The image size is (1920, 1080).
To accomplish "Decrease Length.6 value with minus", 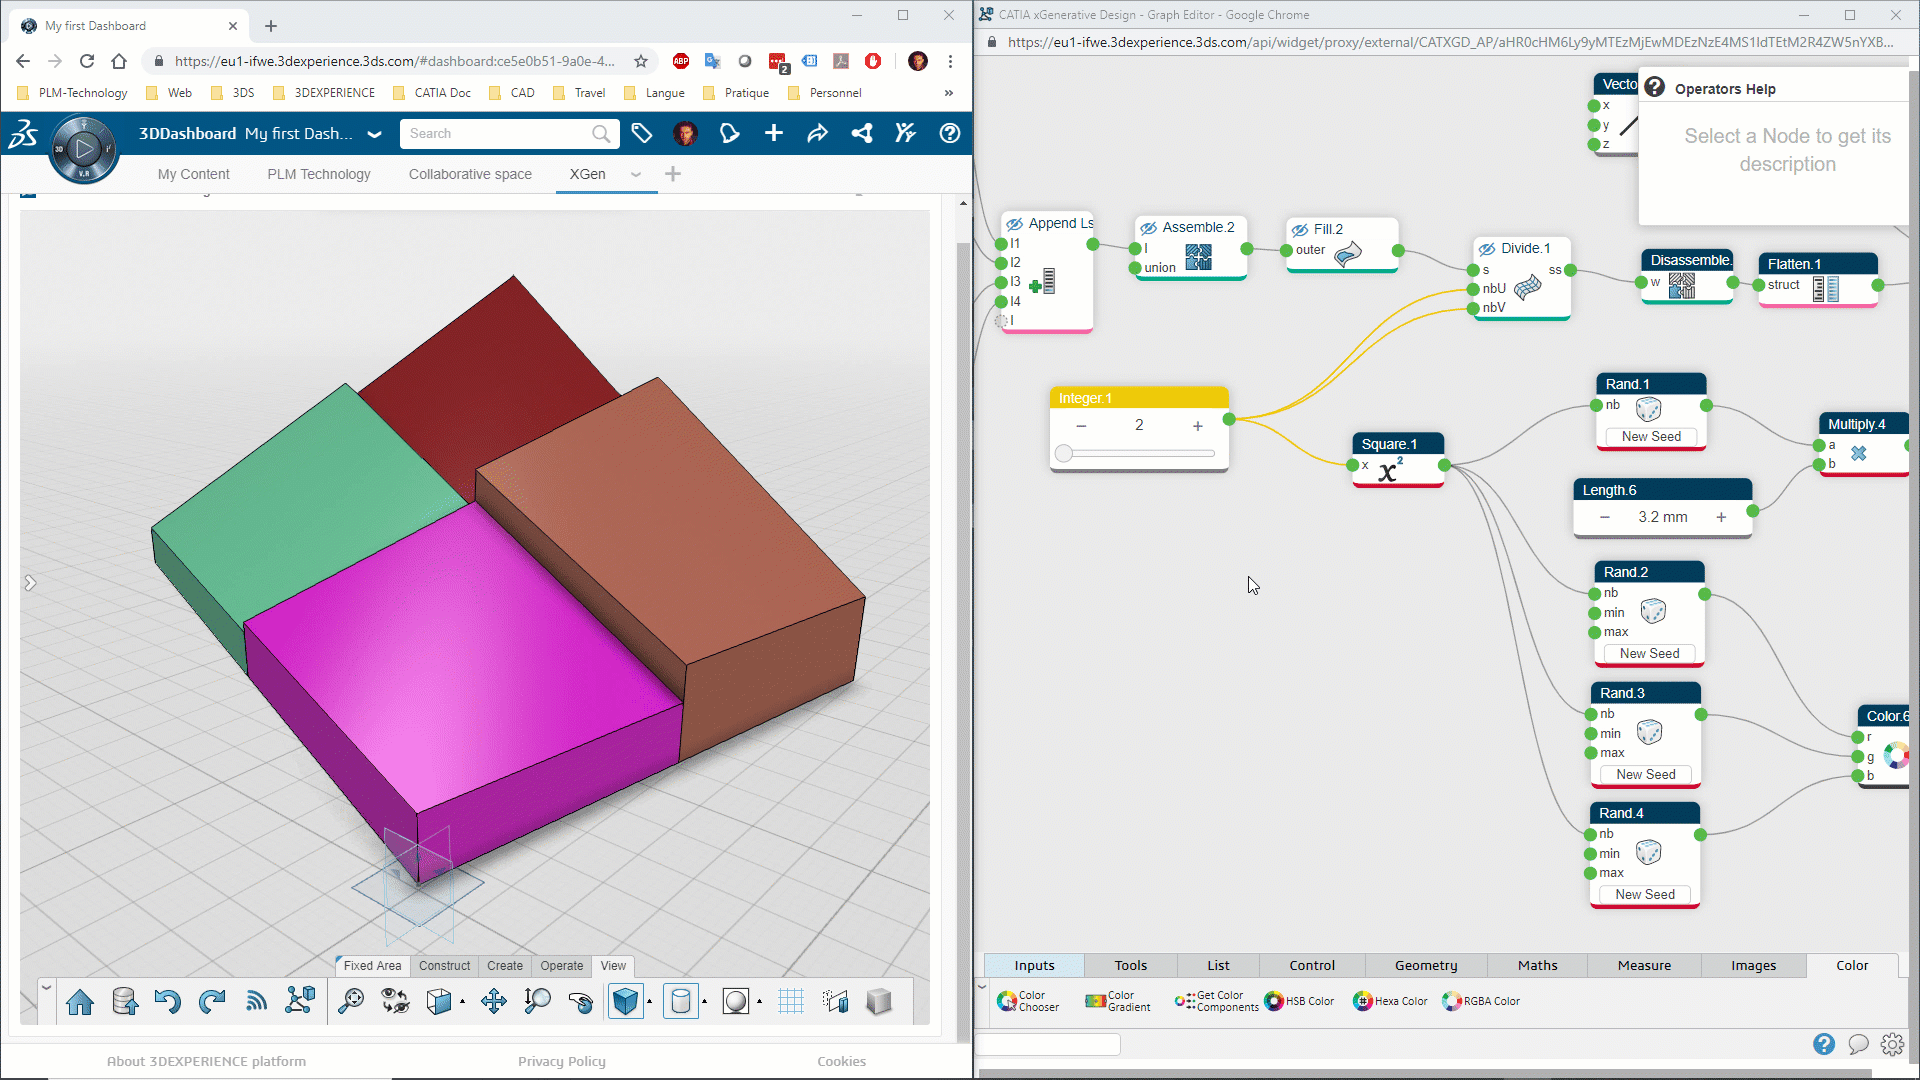I will pyautogui.click(x=1605, y=517).
